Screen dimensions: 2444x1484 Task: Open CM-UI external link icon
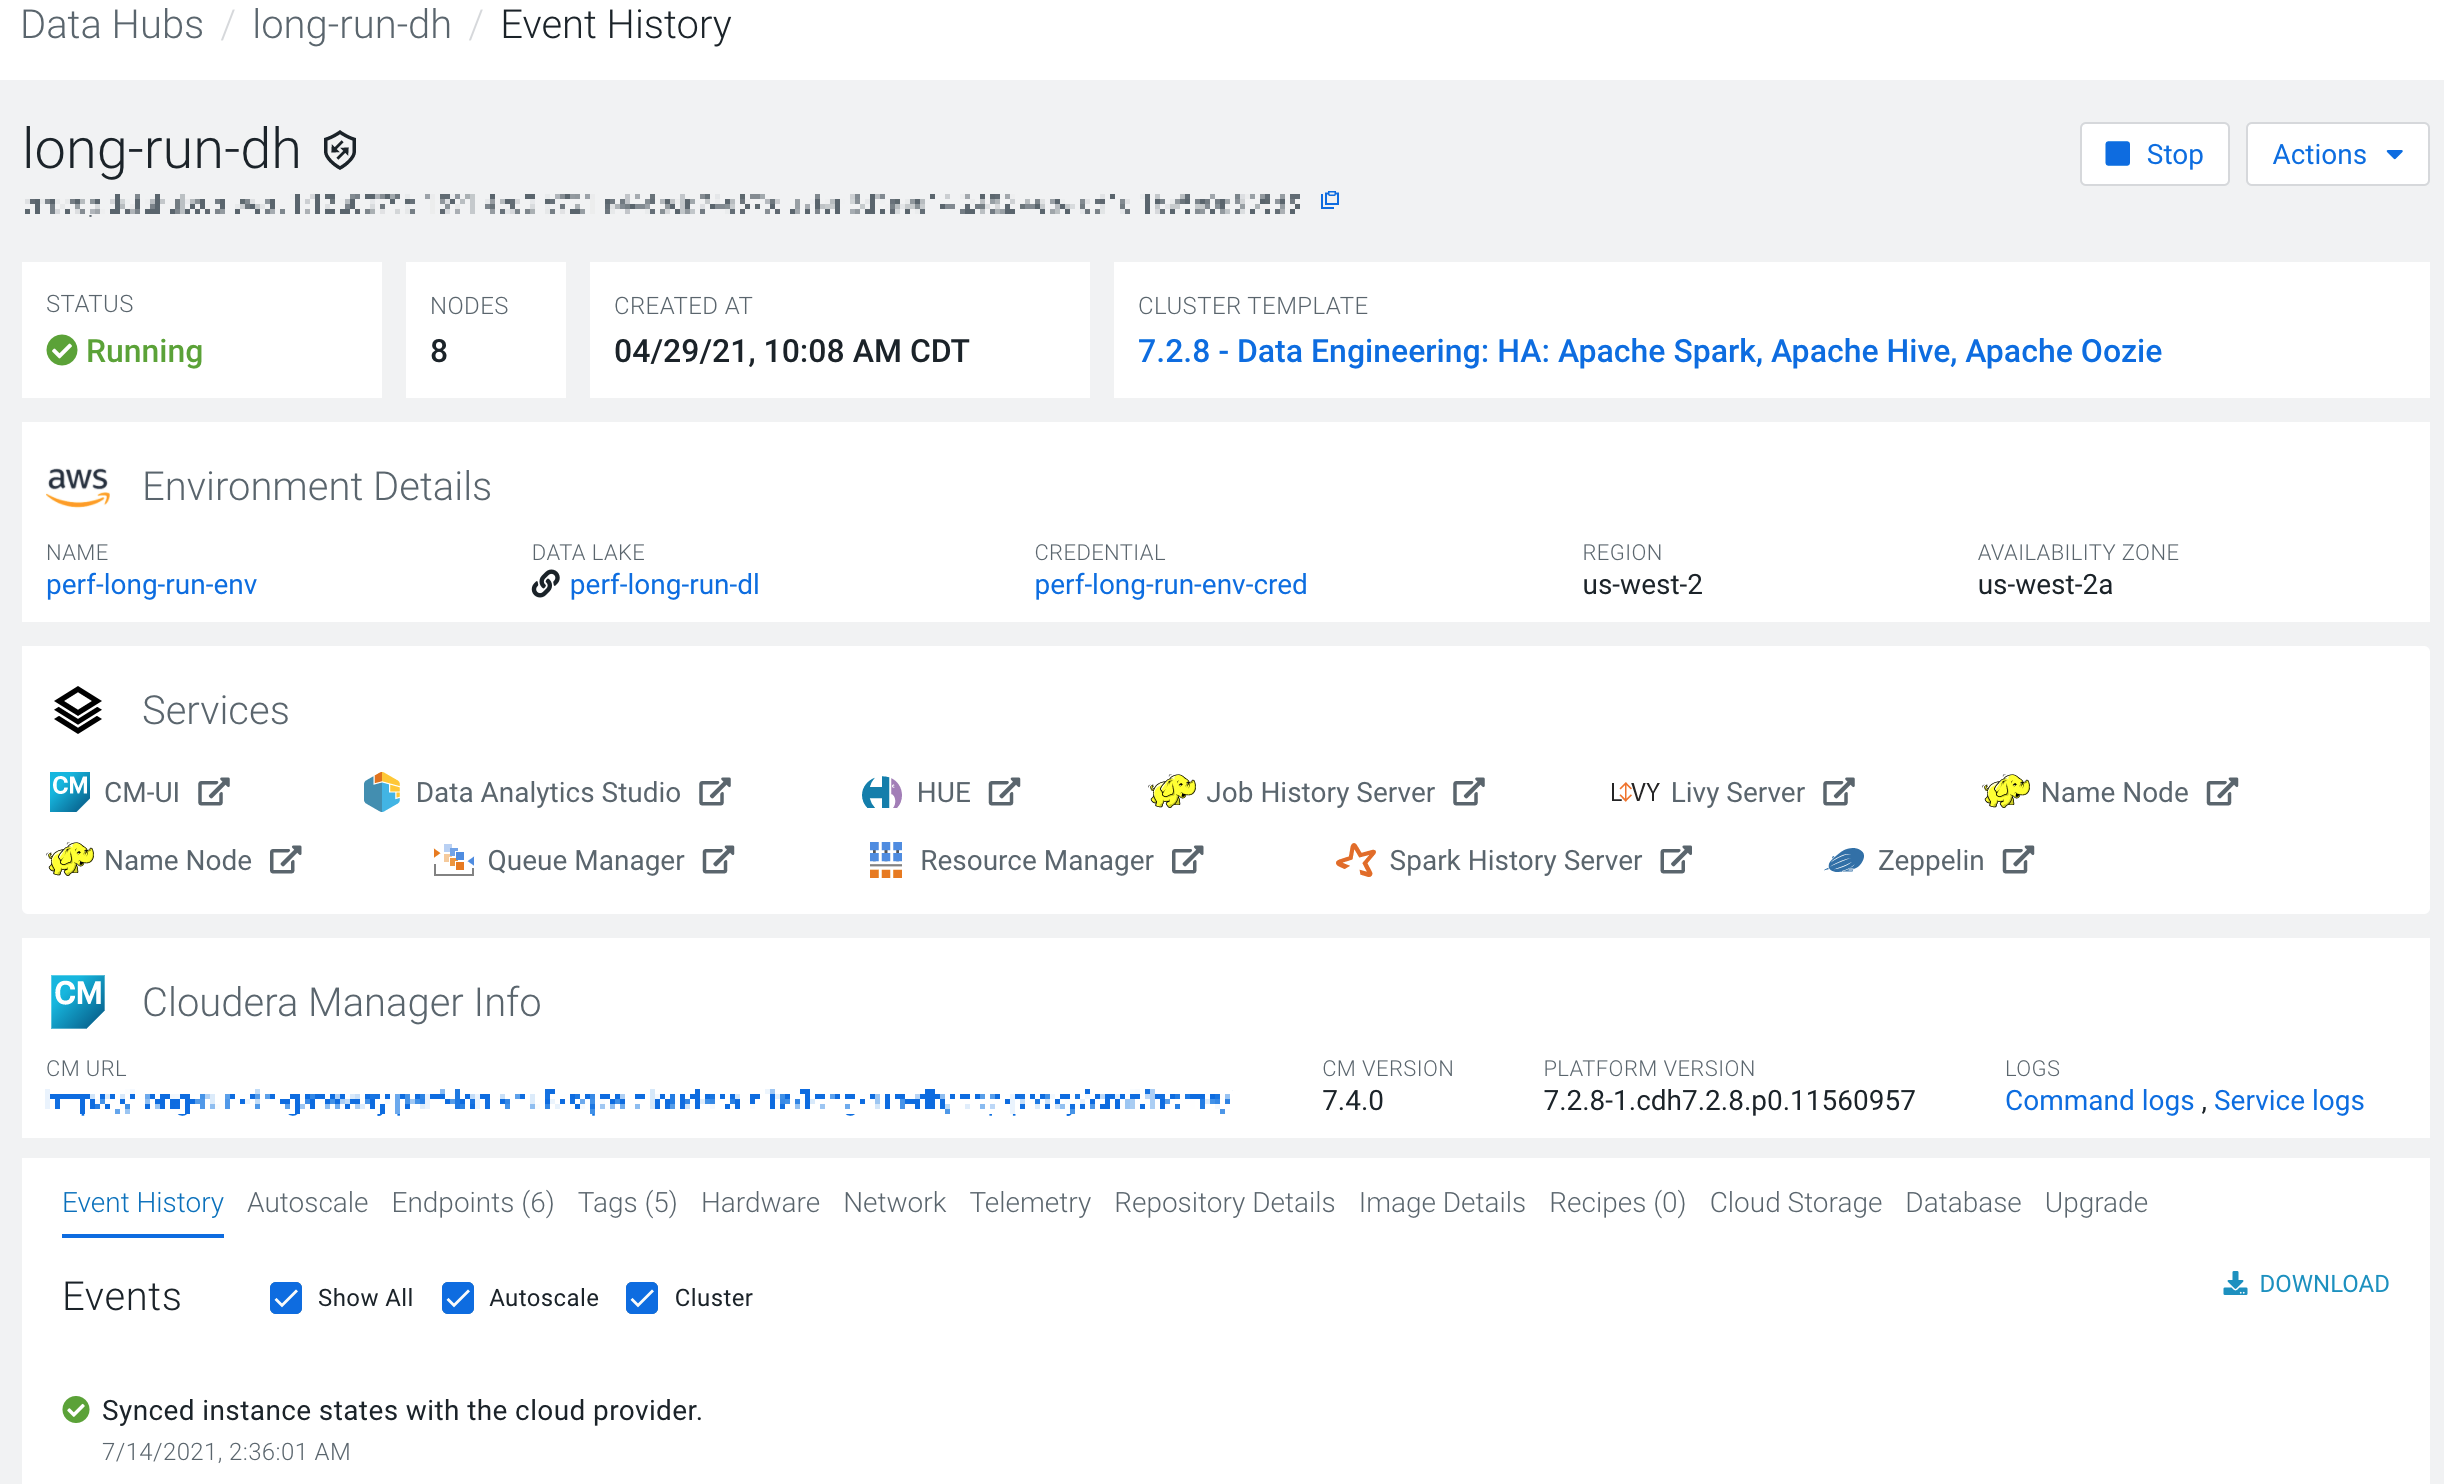[213, 792]
